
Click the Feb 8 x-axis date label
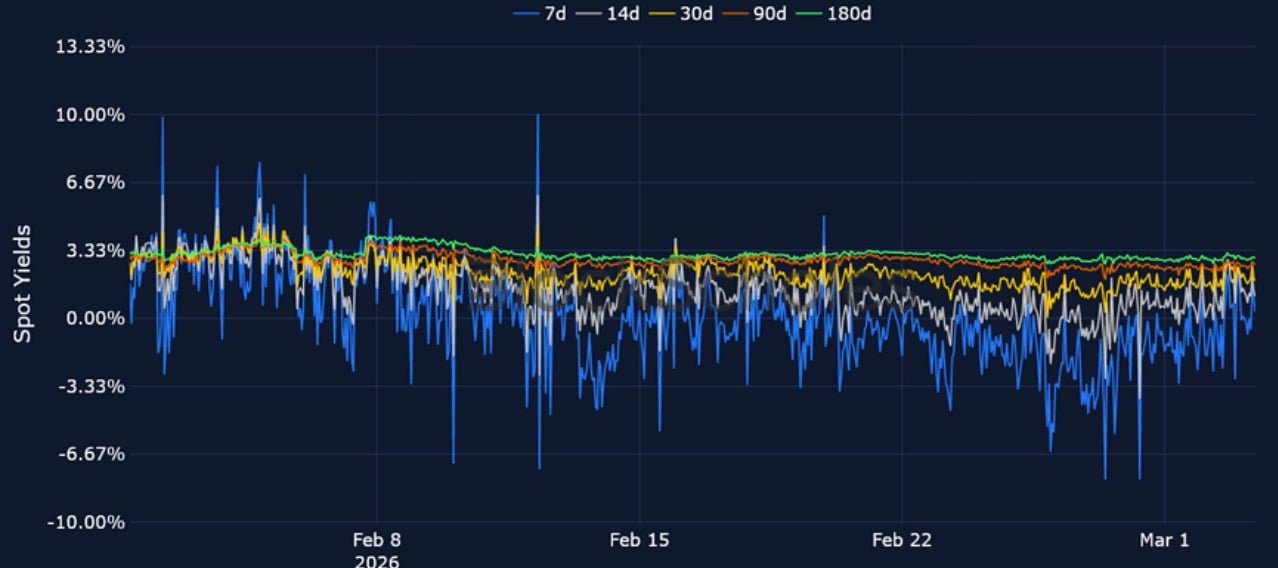[x=377, y=540]
